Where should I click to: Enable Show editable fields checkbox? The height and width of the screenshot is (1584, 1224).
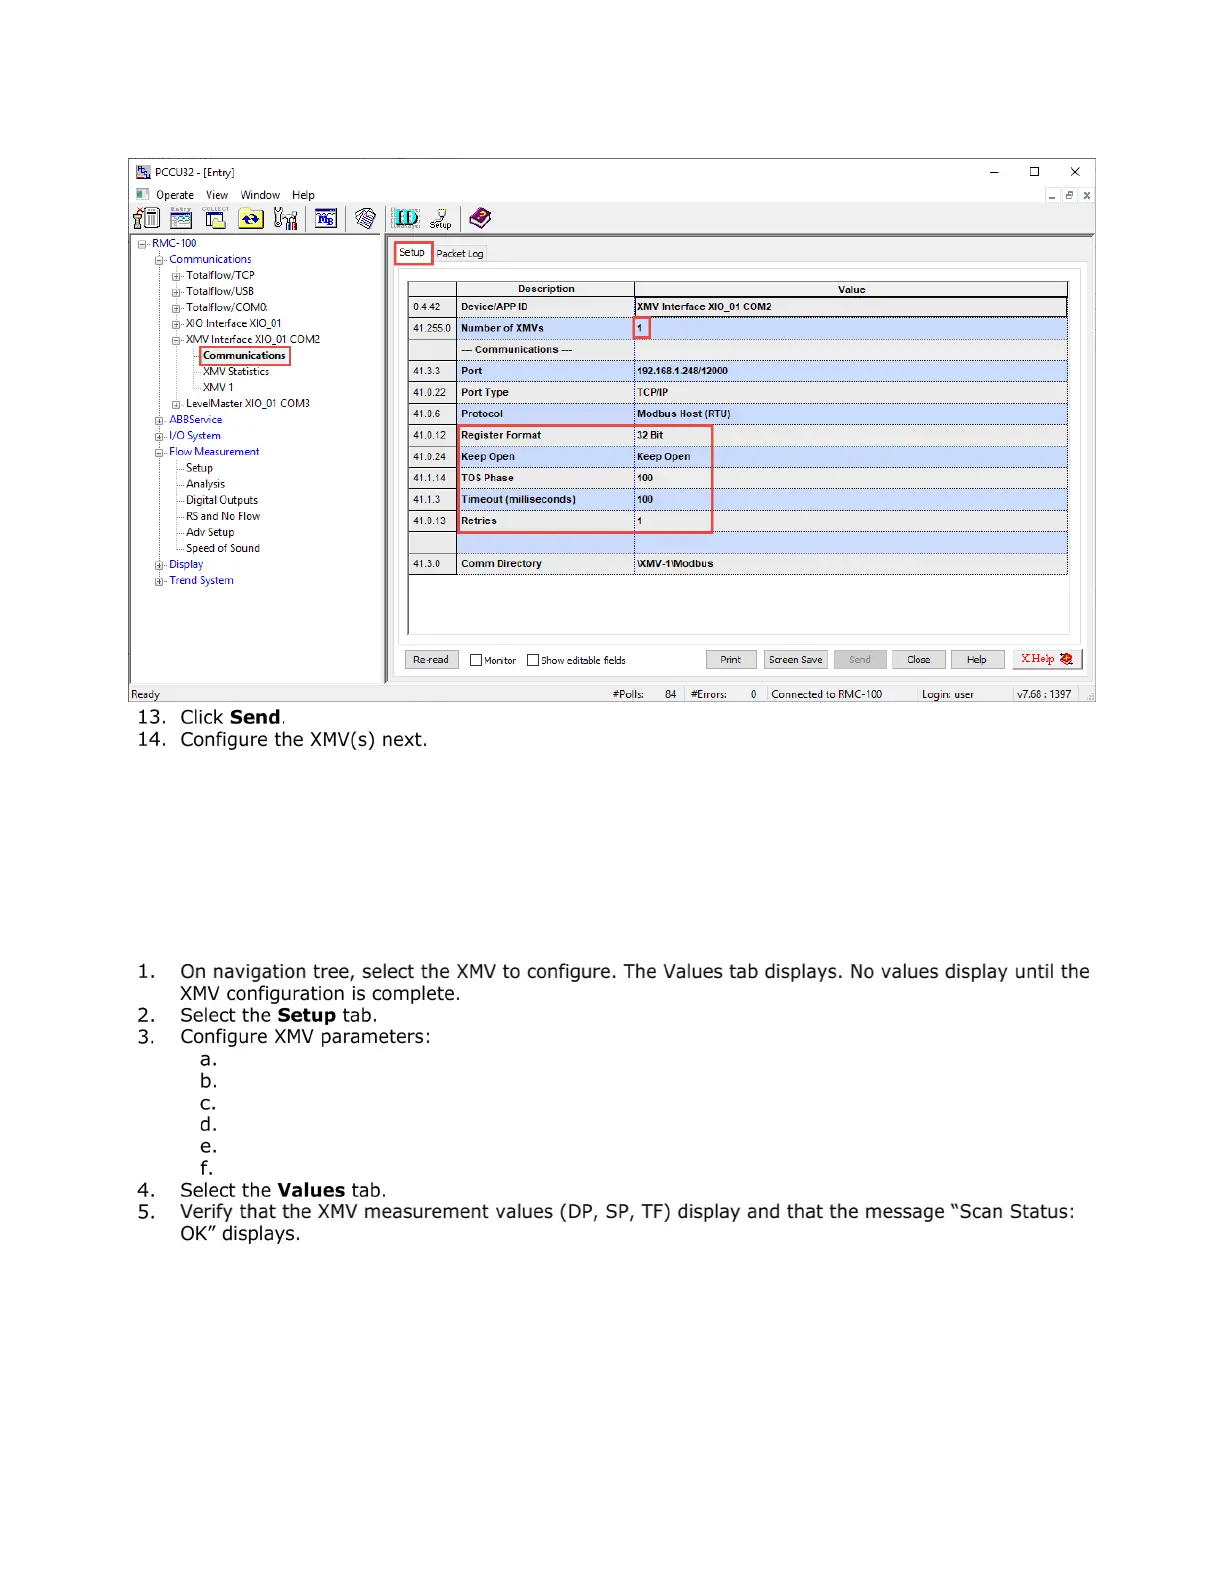click(533, 660)
